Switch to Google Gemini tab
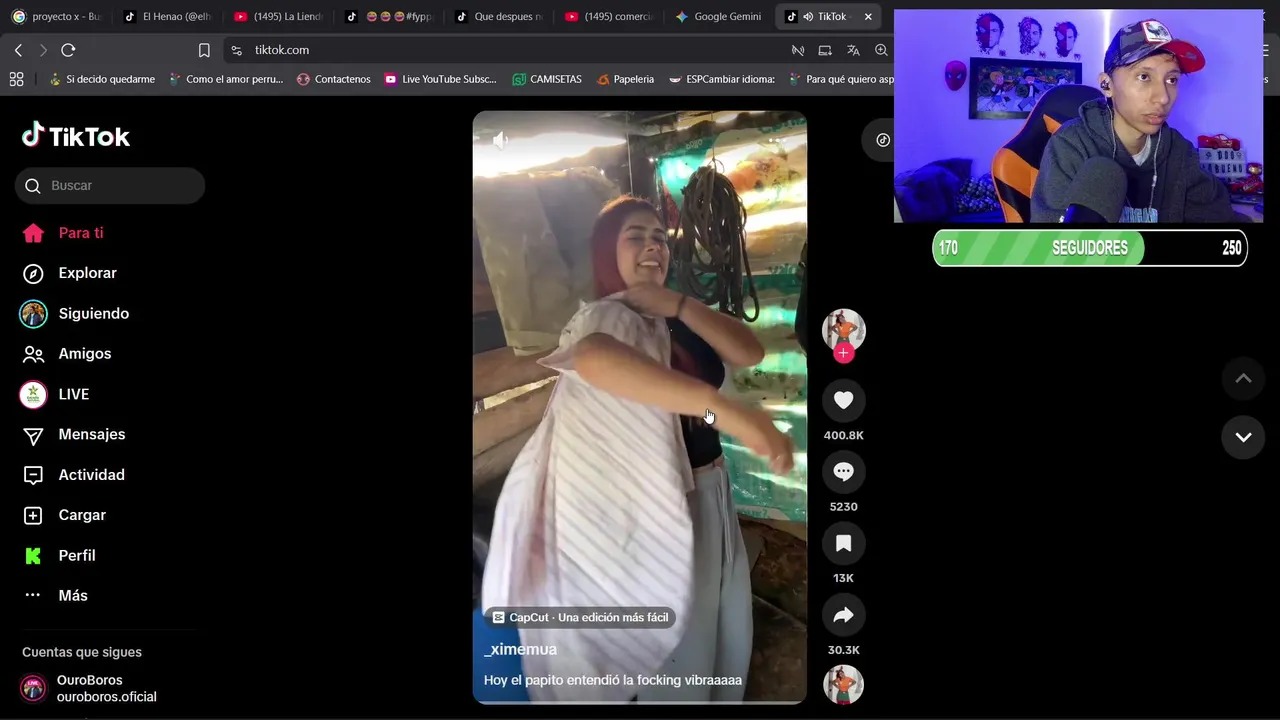Screen dimensions: 1280x720 (x=719, y=17)
